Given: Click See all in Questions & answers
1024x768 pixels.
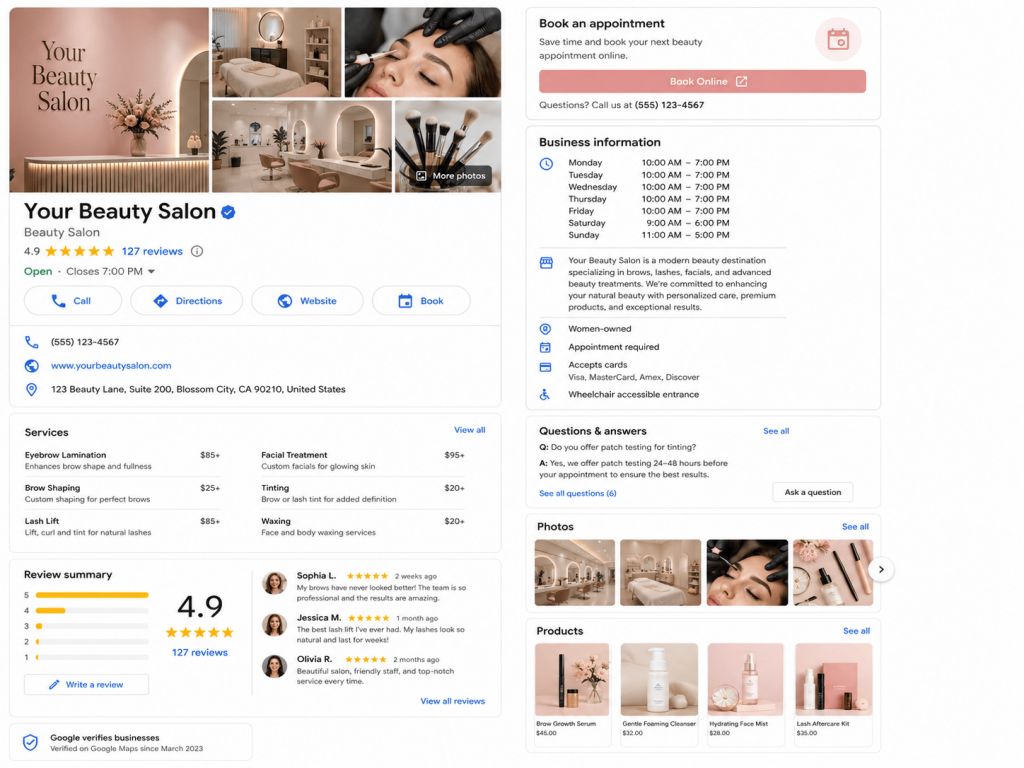Looking at the screenshot, I should click(x=776, y=432).
